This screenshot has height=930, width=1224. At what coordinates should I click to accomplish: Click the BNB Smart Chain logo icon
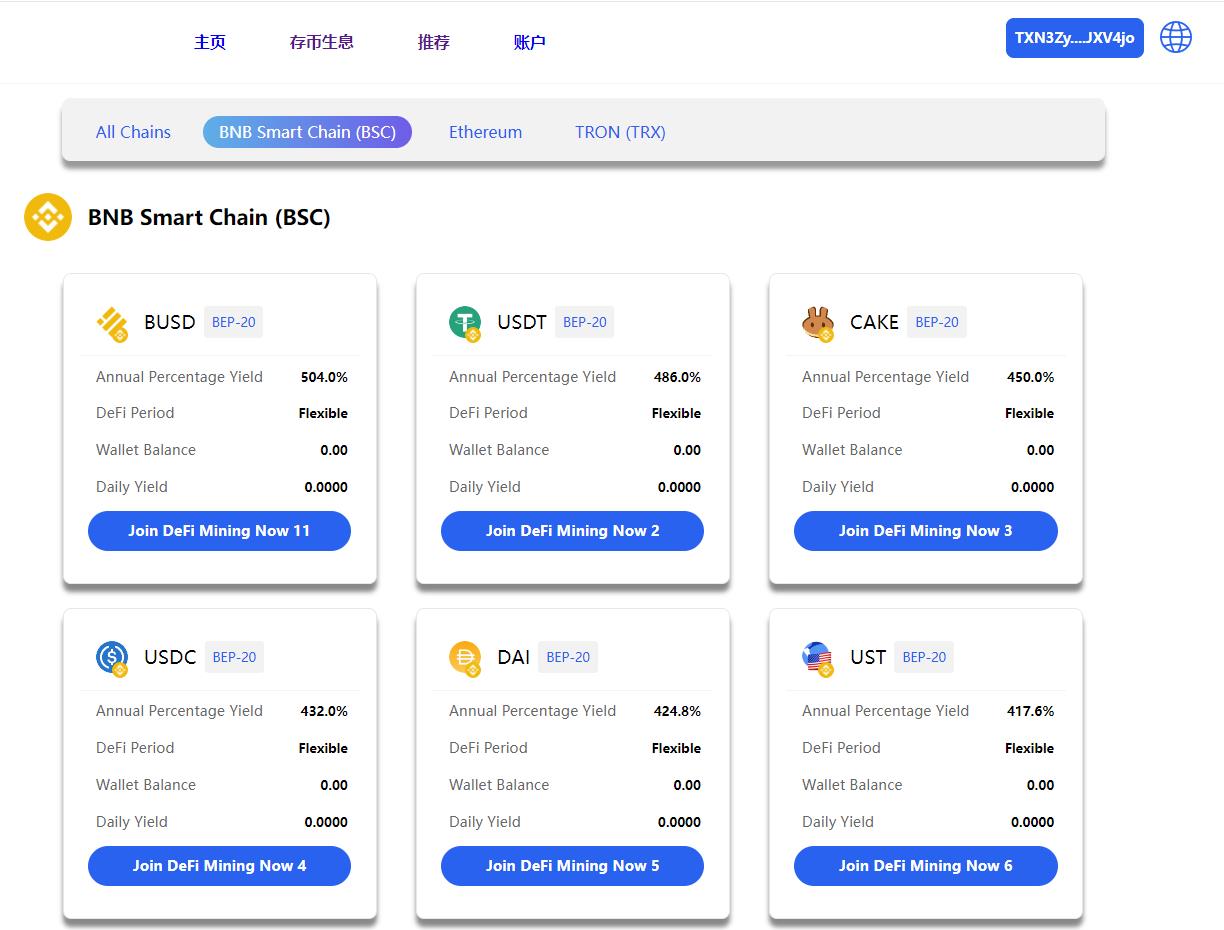click(48, 217)
